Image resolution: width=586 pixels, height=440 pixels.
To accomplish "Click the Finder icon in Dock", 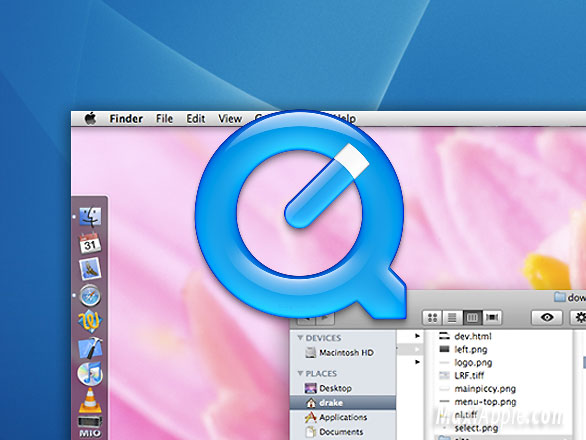I will 90,217.
